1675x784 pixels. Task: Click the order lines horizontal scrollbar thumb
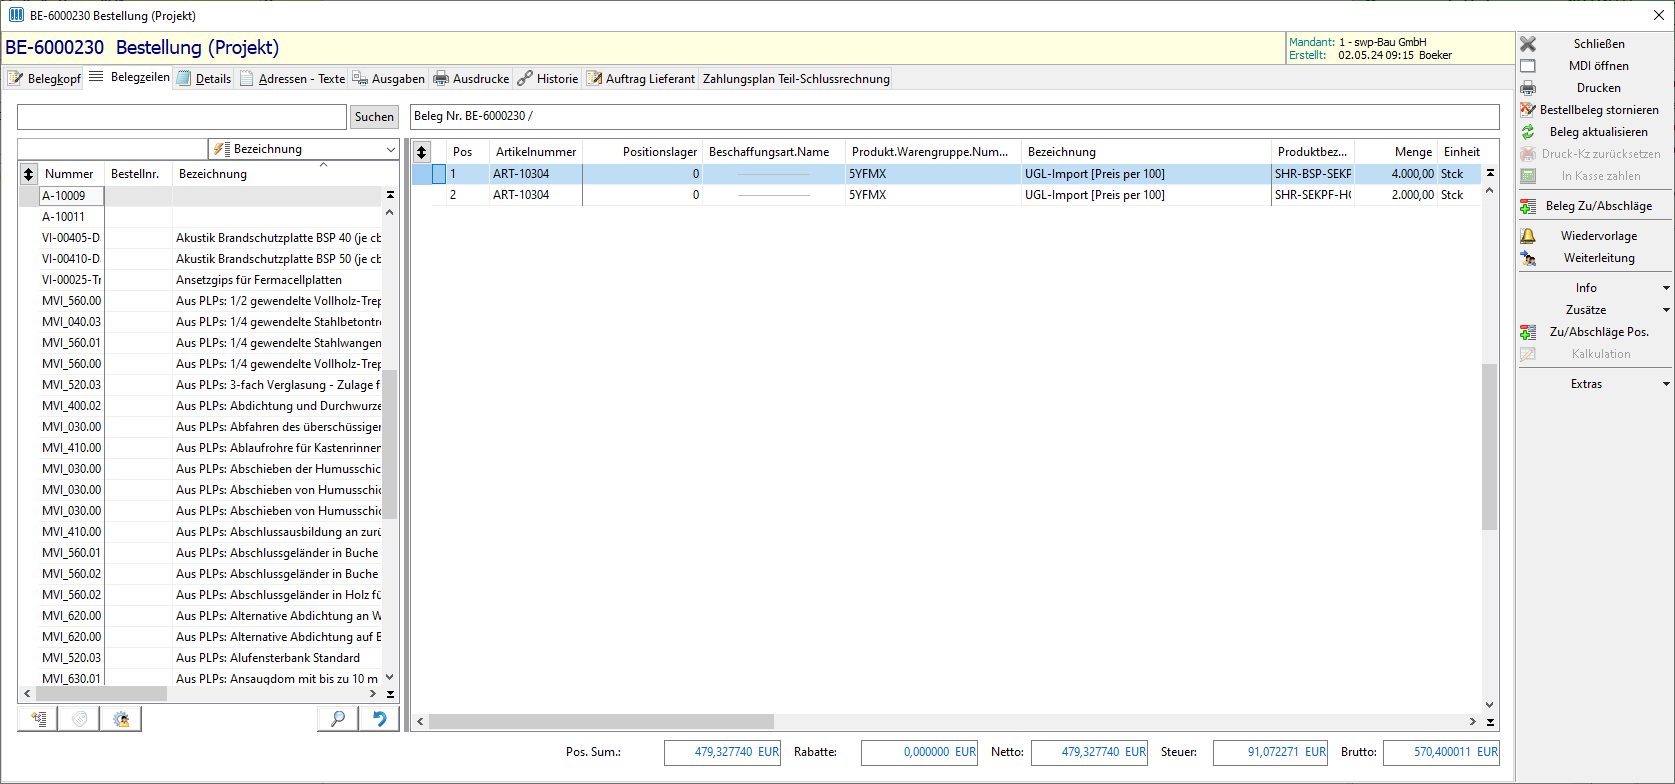pyautogui.click(x=601, y=722)
